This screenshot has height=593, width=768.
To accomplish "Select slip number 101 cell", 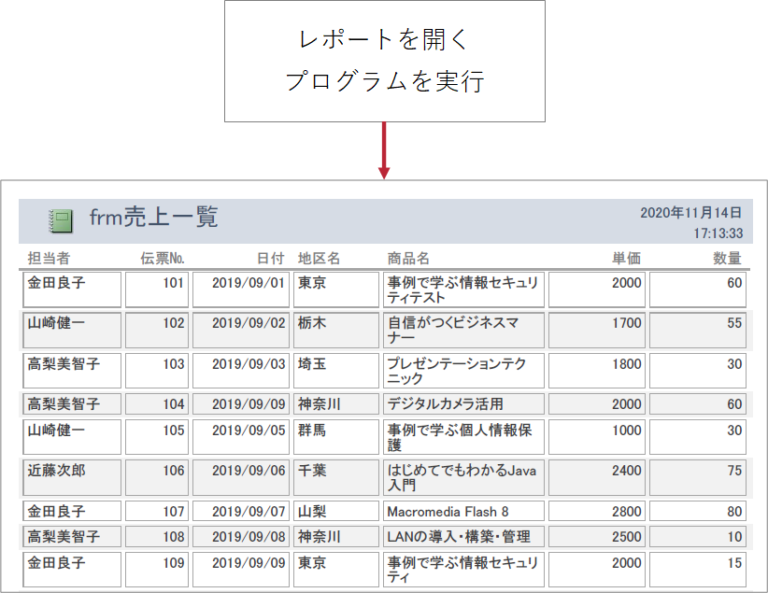I will (x=157, y=290).
